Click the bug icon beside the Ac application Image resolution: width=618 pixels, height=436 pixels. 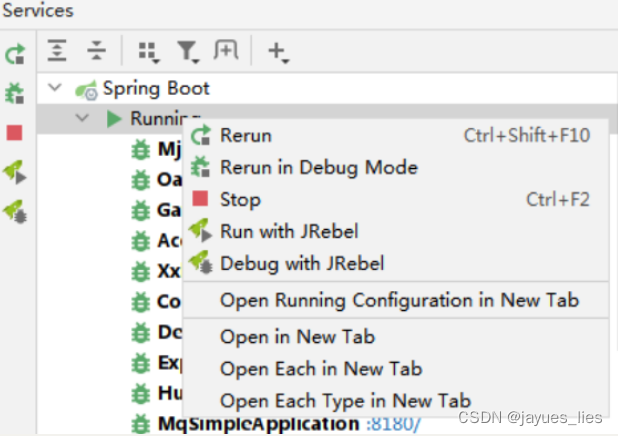point(141,241)
